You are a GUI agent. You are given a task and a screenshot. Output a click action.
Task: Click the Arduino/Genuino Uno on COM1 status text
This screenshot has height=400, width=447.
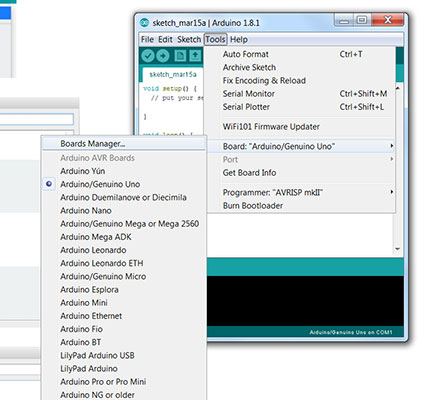(x=351, y=332)
